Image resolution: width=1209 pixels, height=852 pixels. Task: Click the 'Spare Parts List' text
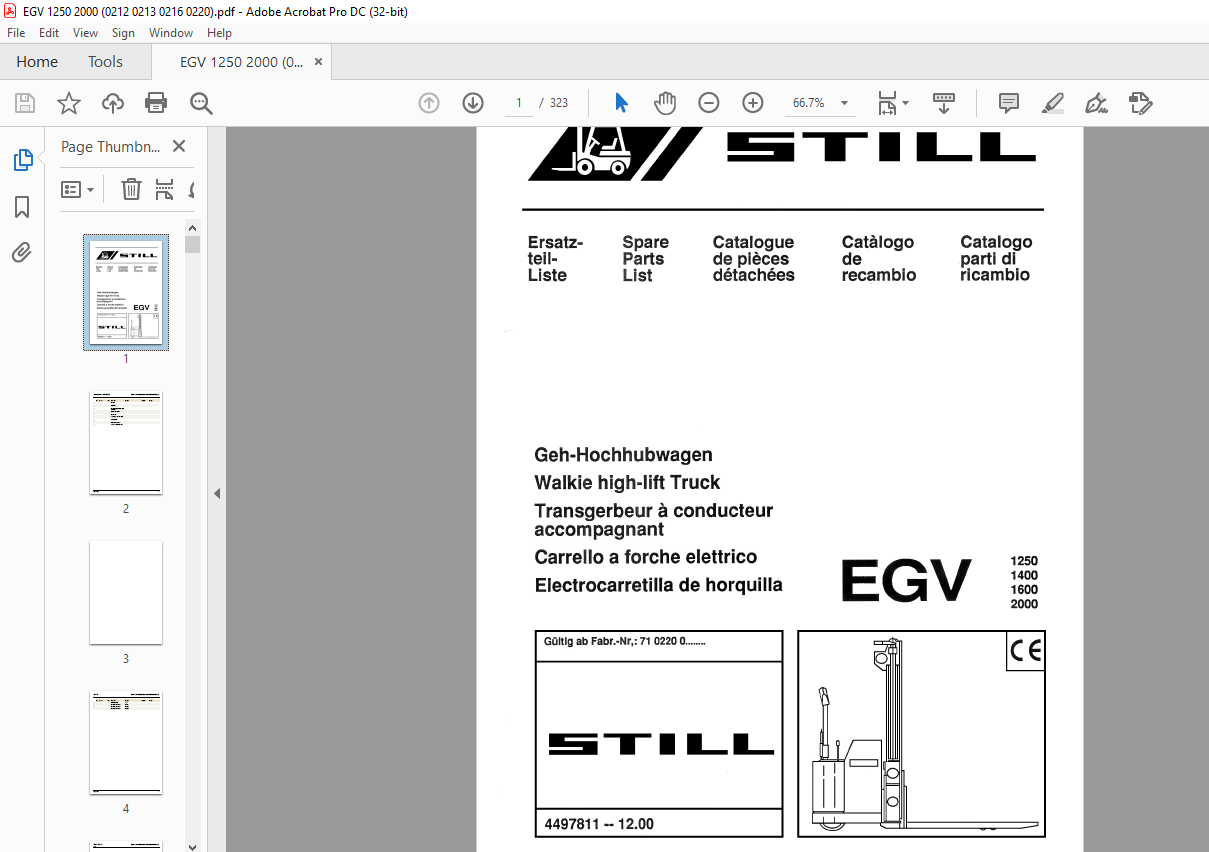click(x=645, y=259)
